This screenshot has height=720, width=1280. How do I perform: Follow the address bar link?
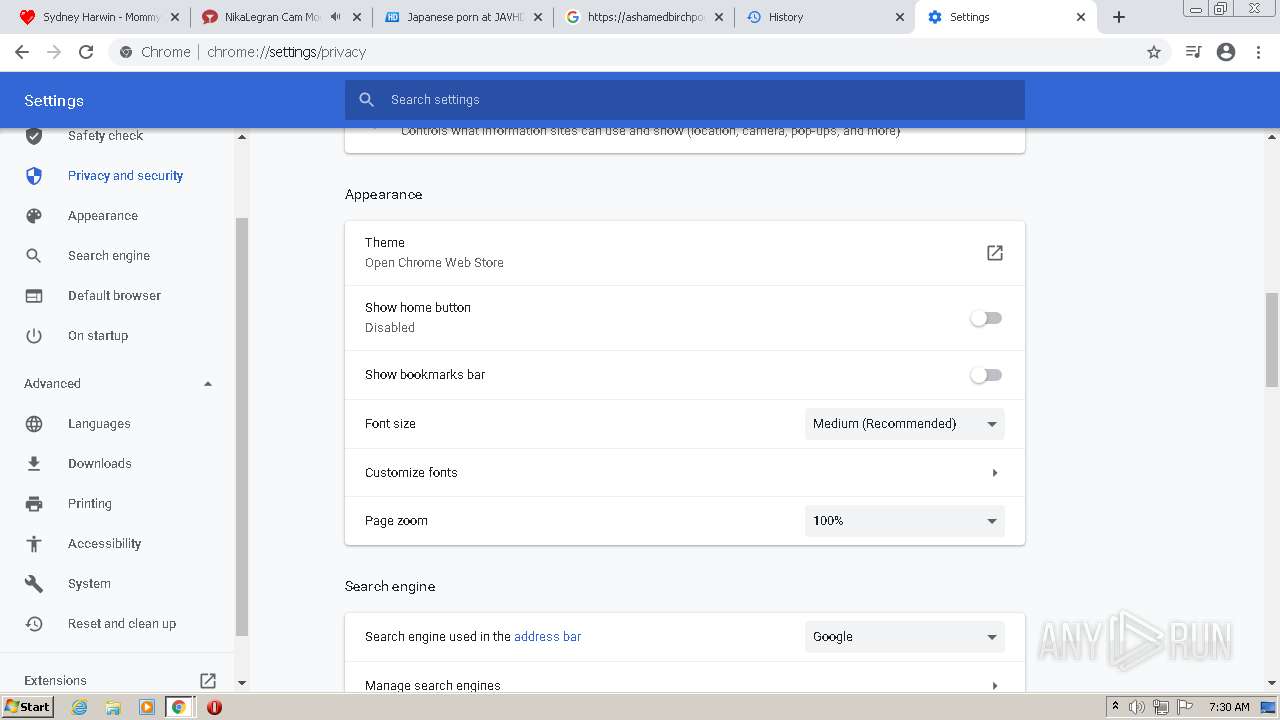pyautogui.click(x=547, y=637)
